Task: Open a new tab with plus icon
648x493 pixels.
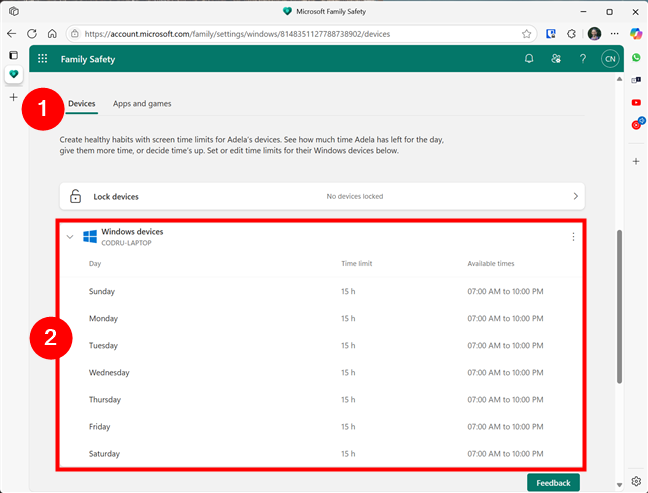Action: click(x=14, y=97)
